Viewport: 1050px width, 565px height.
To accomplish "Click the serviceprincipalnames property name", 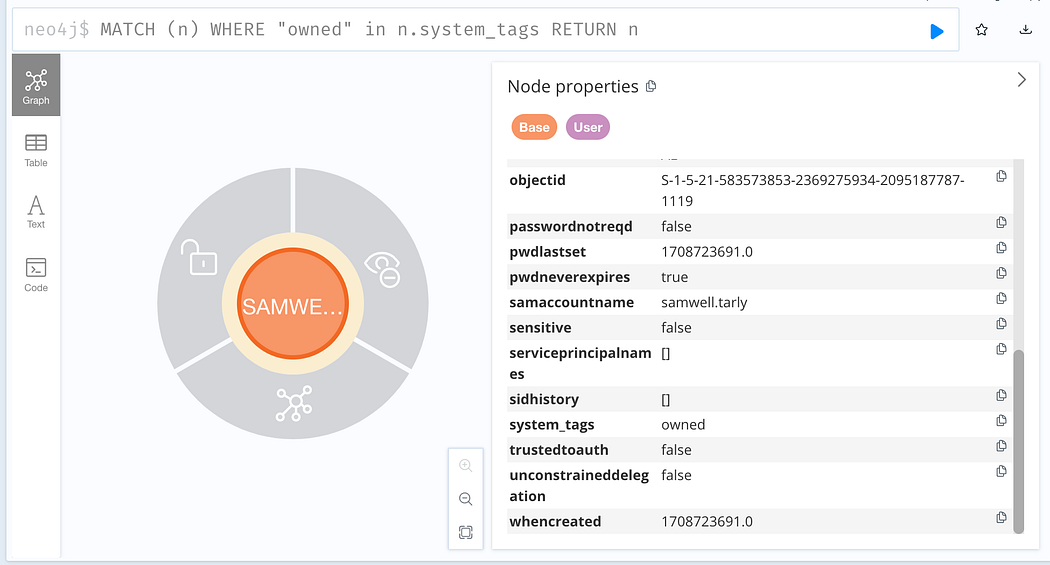I will click(x=580, y=363).
